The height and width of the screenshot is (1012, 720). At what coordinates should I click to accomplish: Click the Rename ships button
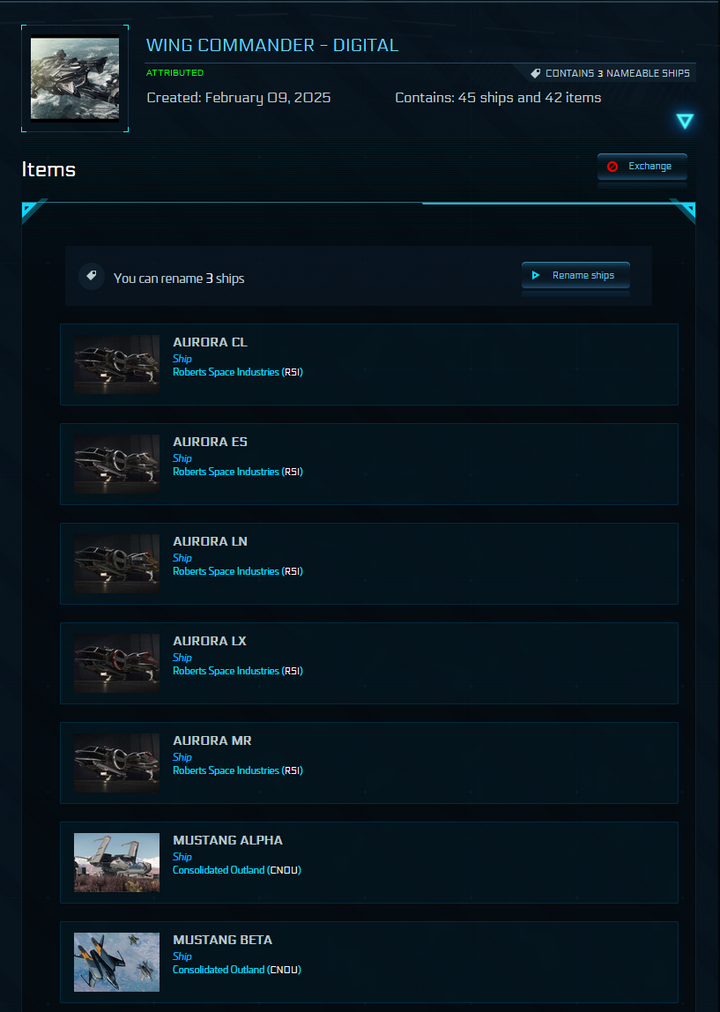click(575, 276)
